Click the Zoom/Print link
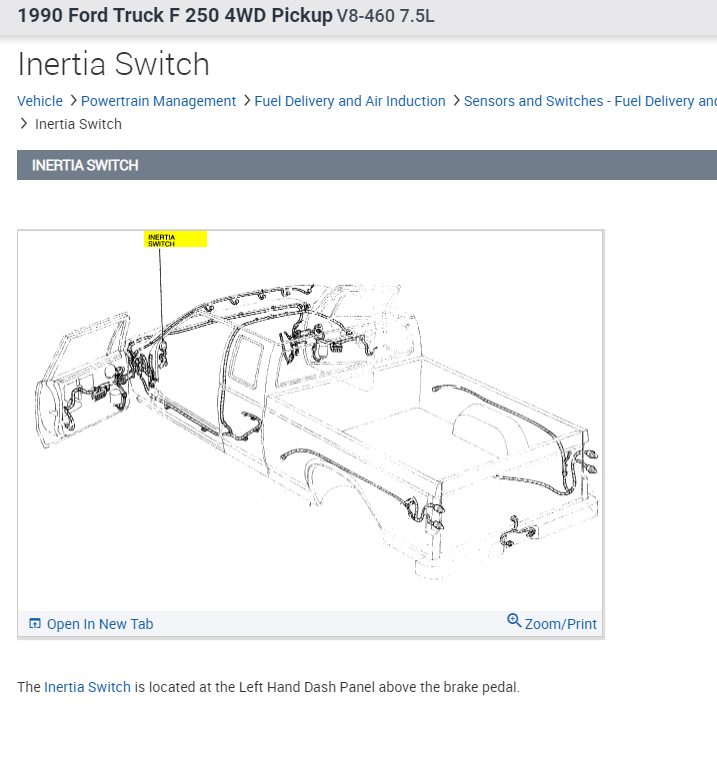This screenshot has width=717, height=774. 561,624
